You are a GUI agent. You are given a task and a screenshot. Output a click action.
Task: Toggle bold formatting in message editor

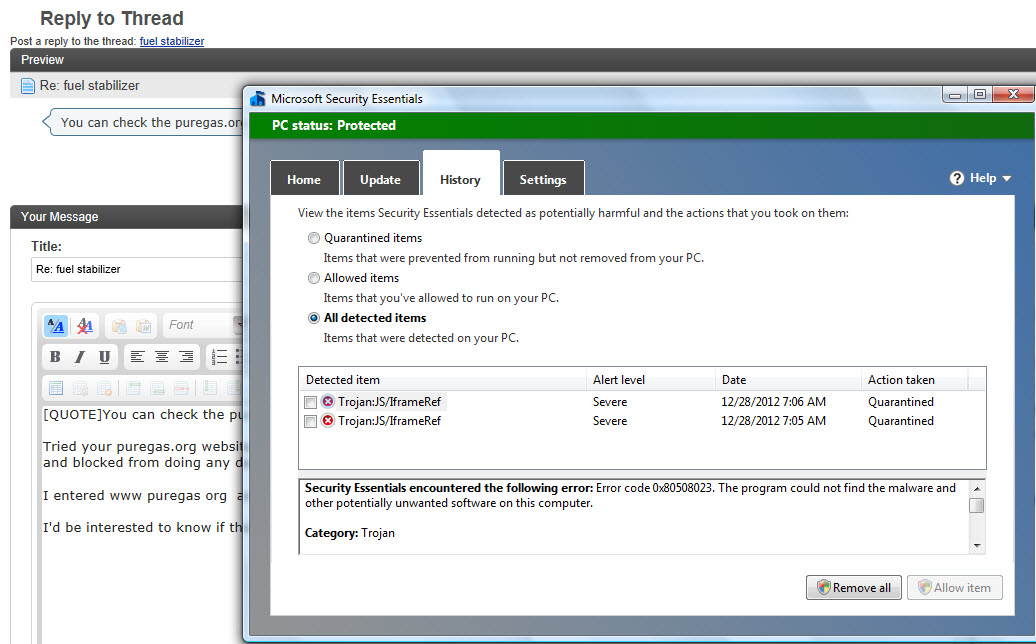click(56, 357)
